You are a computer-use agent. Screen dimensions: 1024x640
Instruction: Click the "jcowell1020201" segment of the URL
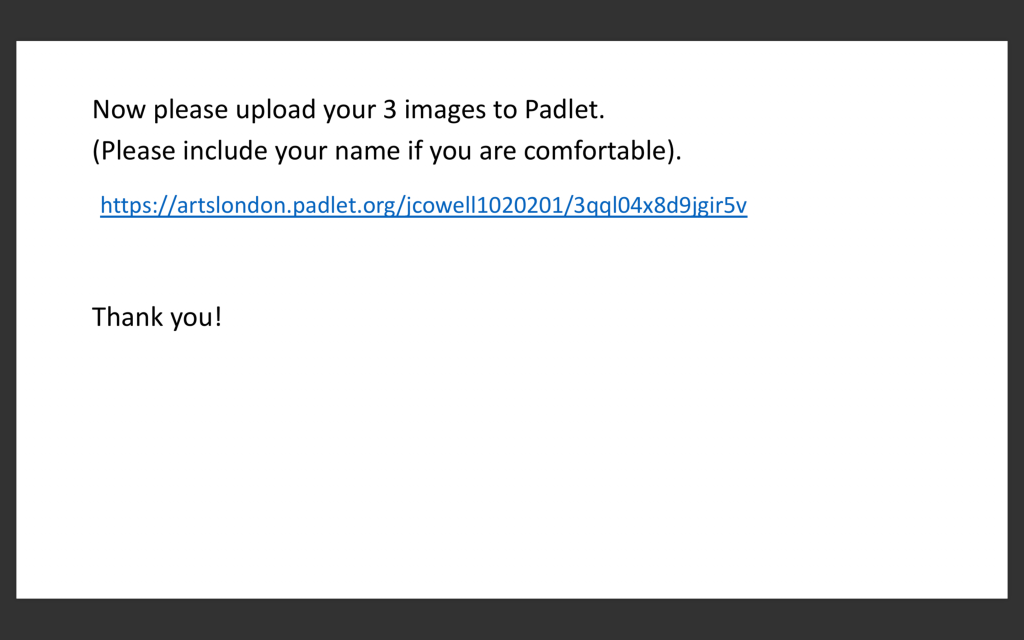486,205
